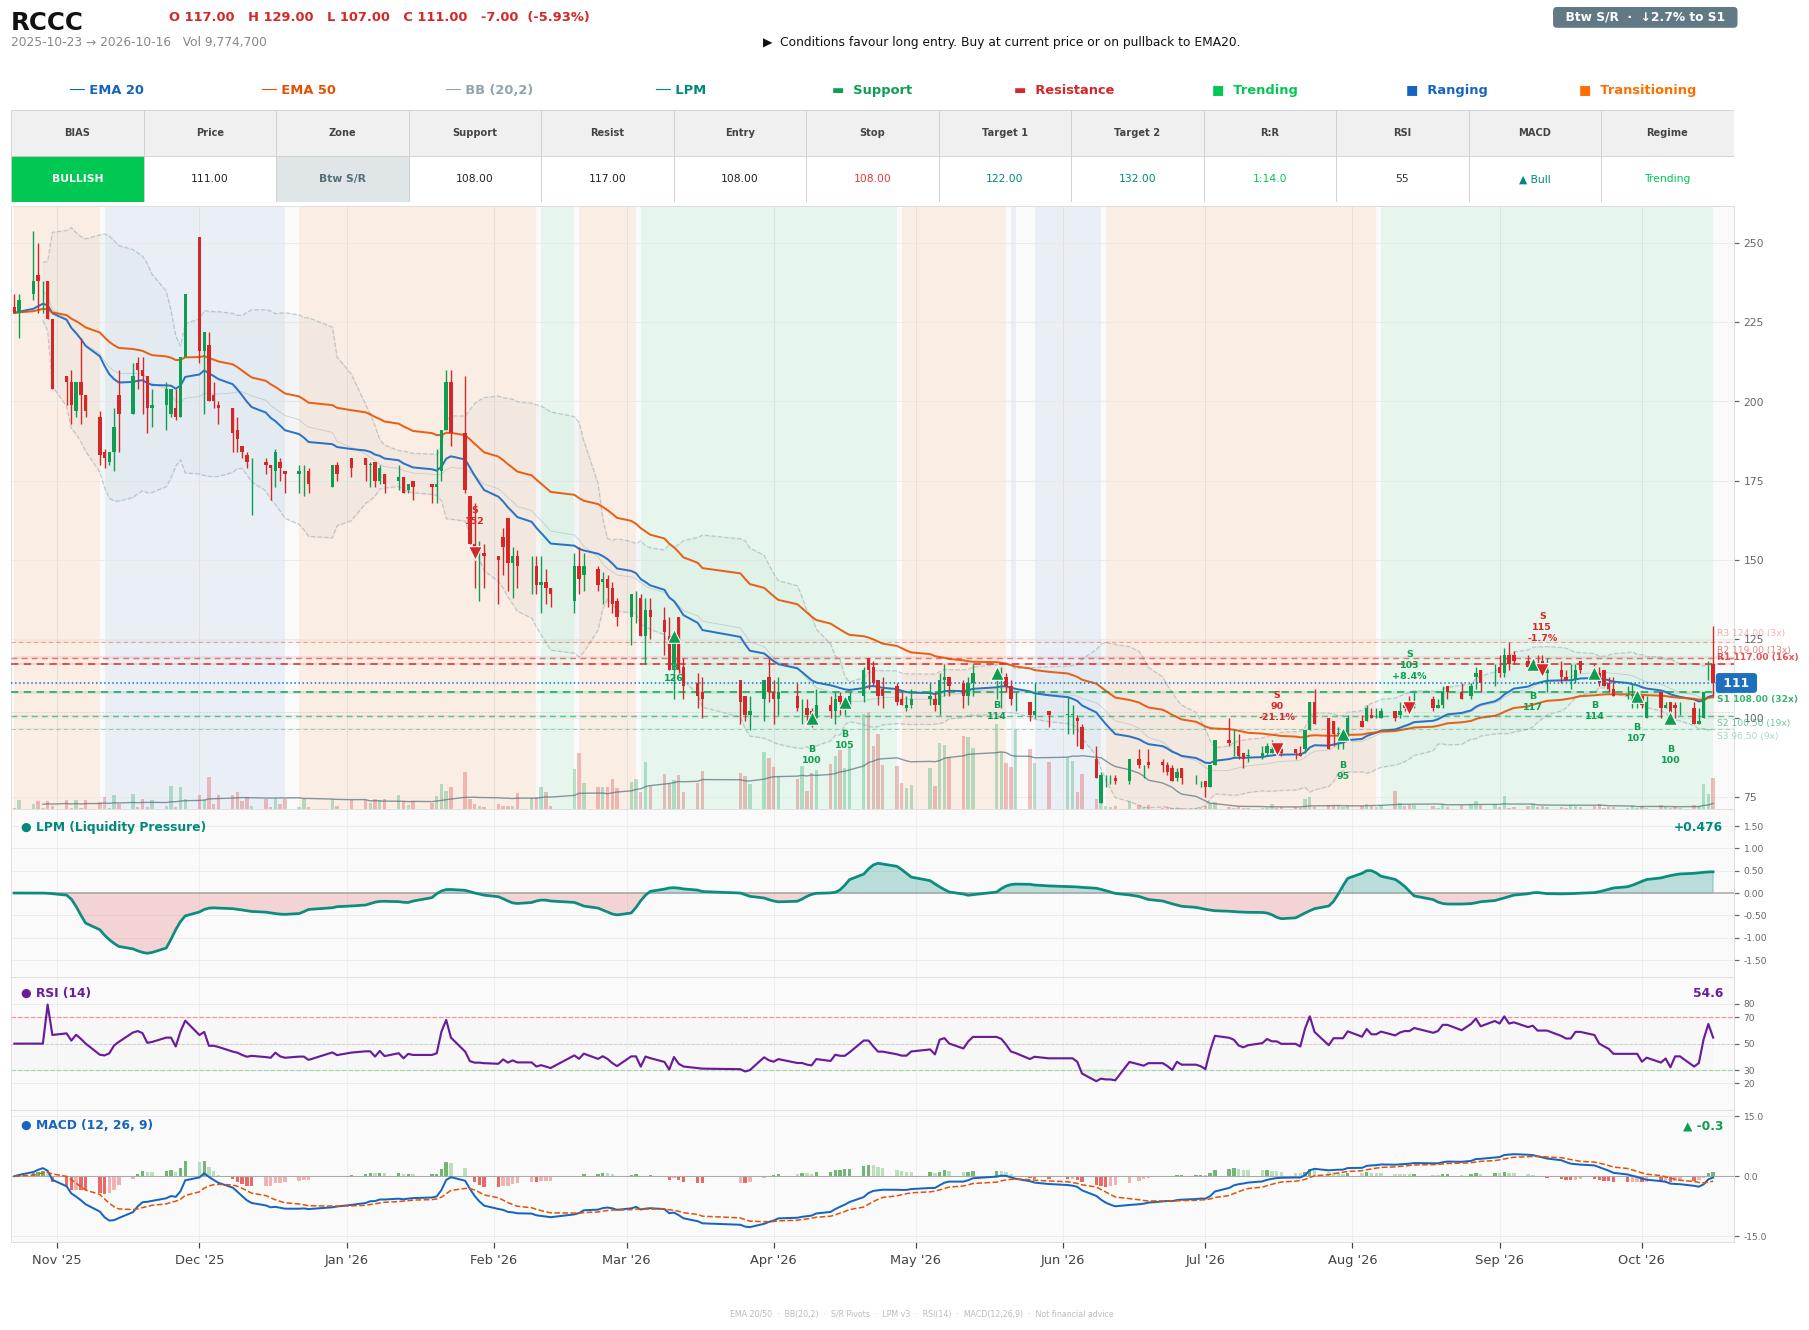Viewport: 1809px width, 1330px height.
Task: Click the green 126 buy arrow marker
Action: pyautogui.click(x=674, y=637)
